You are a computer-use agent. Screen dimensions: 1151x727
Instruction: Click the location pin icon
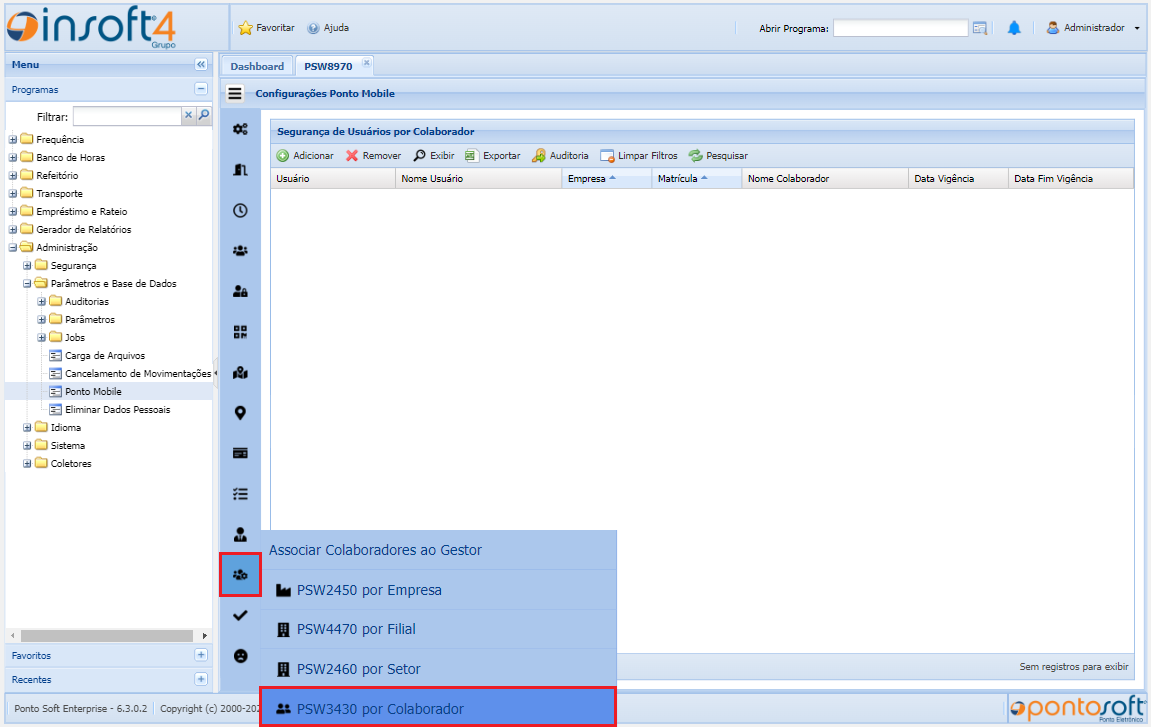click(240, 413)
